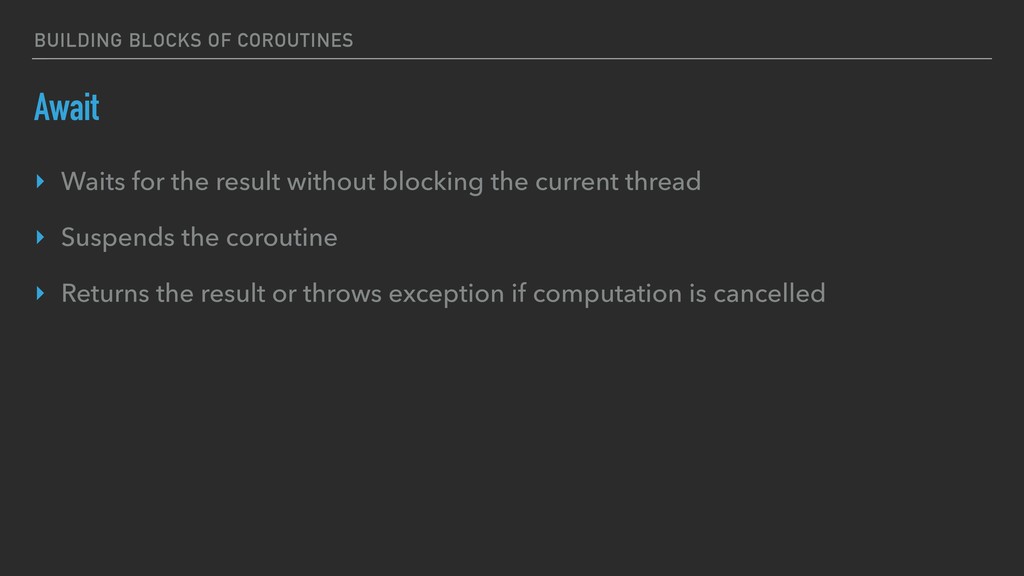Click the word 'cancelled' ending third bullet
Screen dimensions: 1024x576
click(x=769, y=293)
